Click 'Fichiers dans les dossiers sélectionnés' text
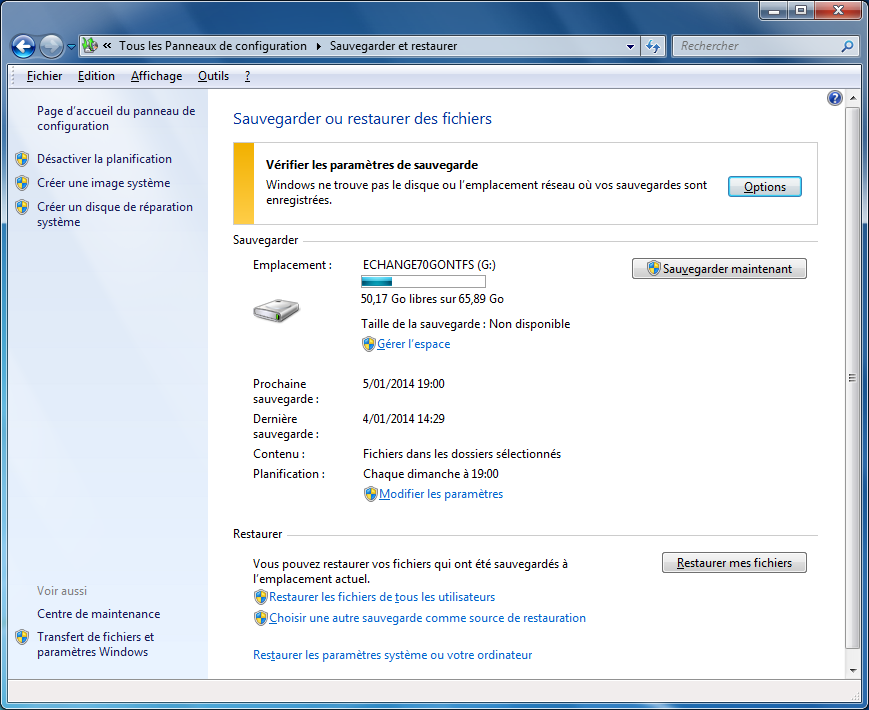 [x=462, y=454]
